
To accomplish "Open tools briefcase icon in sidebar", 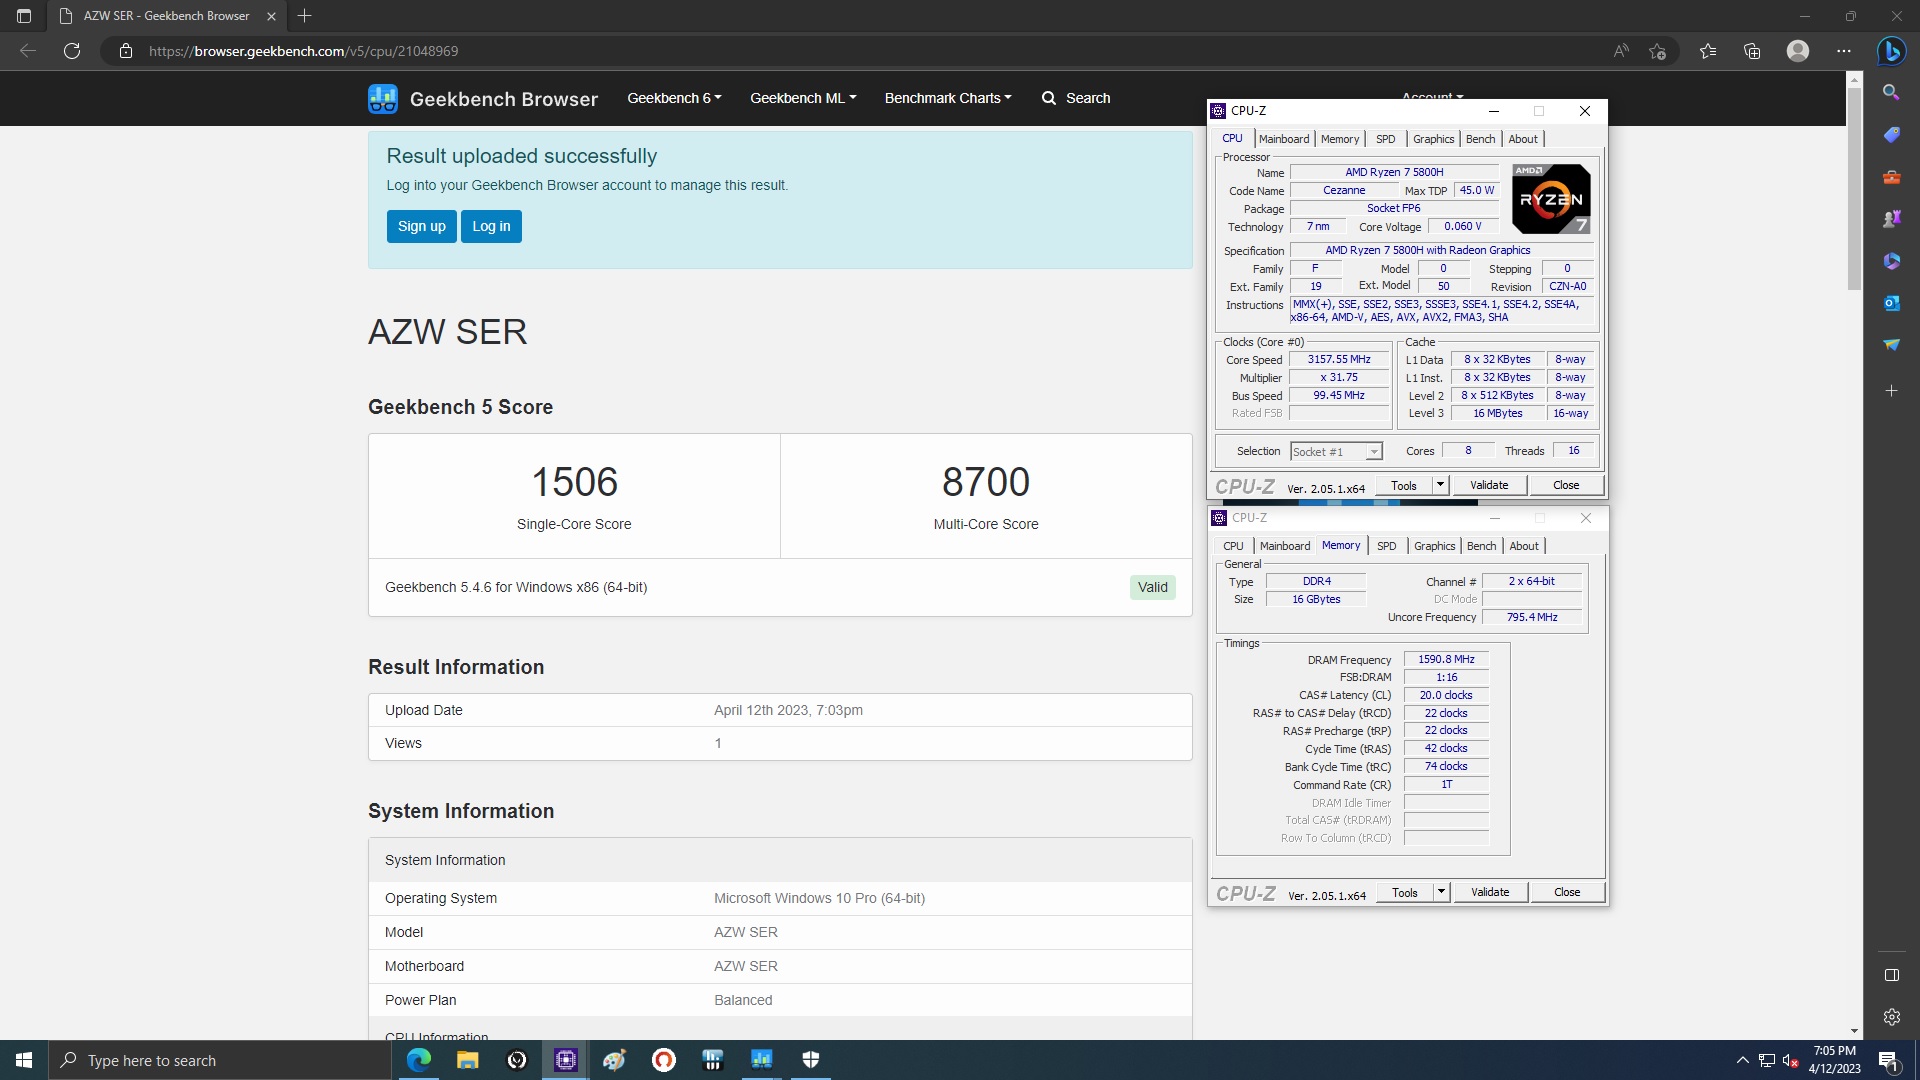I will coord(1891,177).
